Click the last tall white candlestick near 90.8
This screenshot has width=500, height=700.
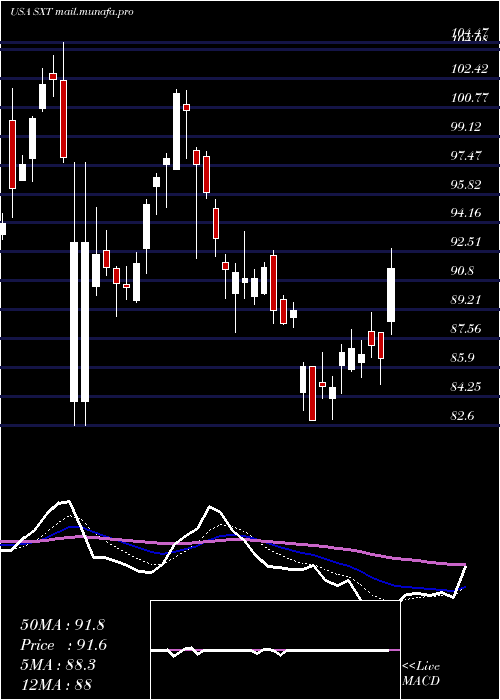[391, 295]
